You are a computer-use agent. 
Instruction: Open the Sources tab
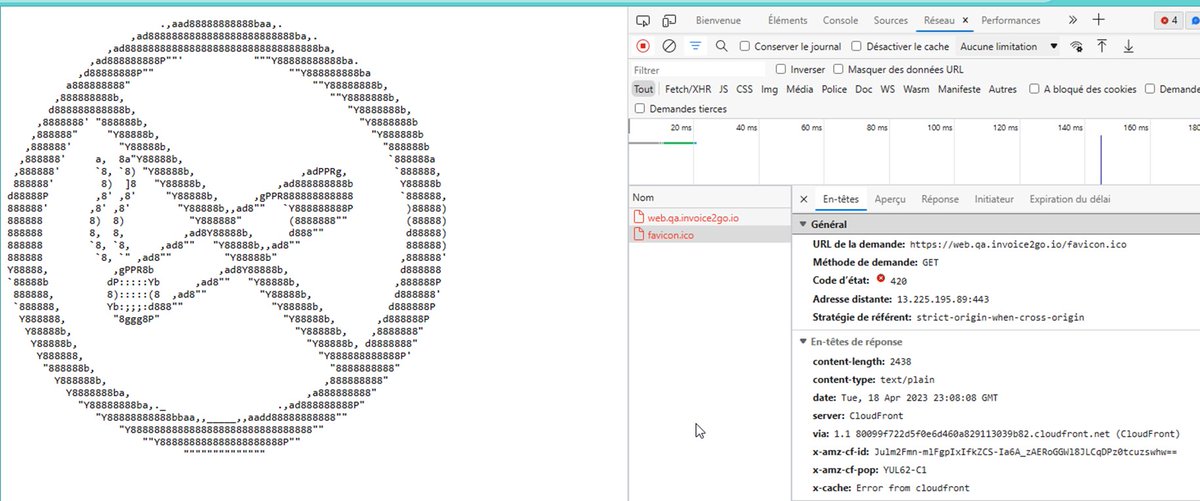pyautogui.click(x=891, y=20)
